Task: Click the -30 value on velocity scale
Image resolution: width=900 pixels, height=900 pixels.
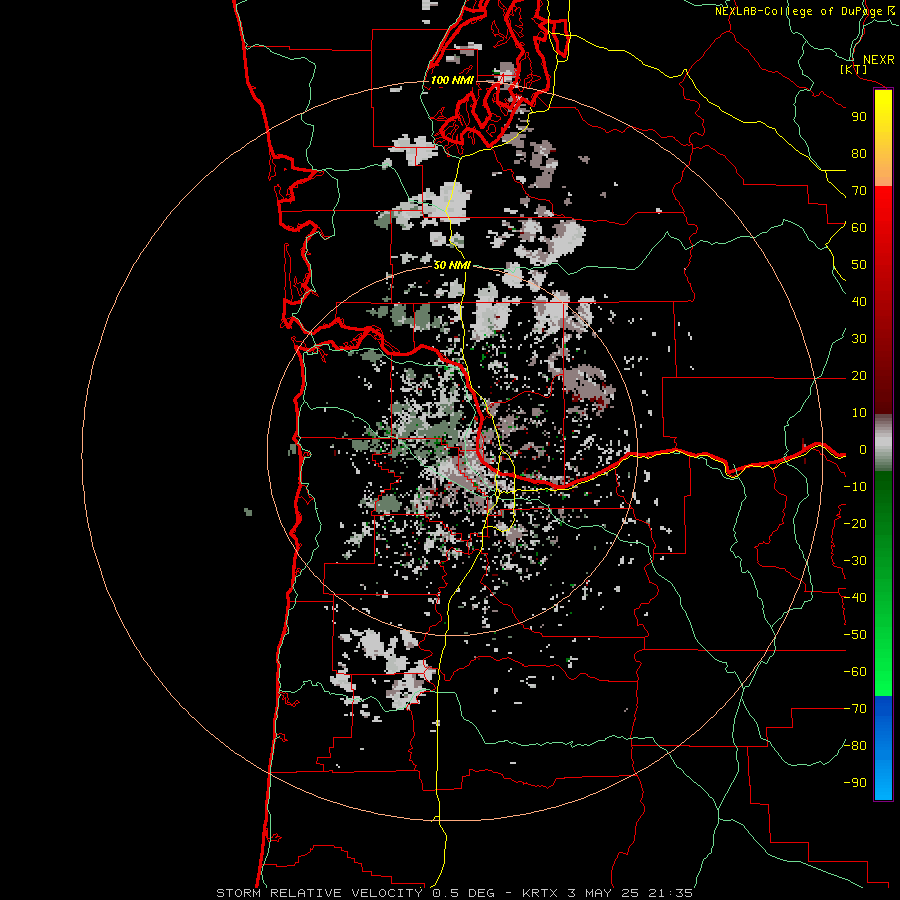Action: click(855, 561)
